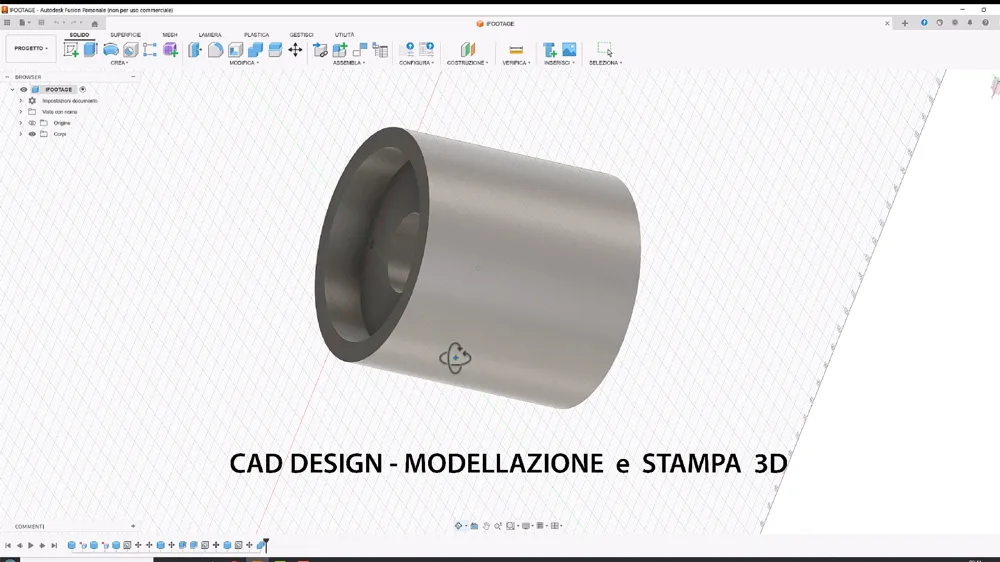1000x562 pixels.
Task: Activate the Move/Copy arrows tool
Action: click(x=295, y=50)
